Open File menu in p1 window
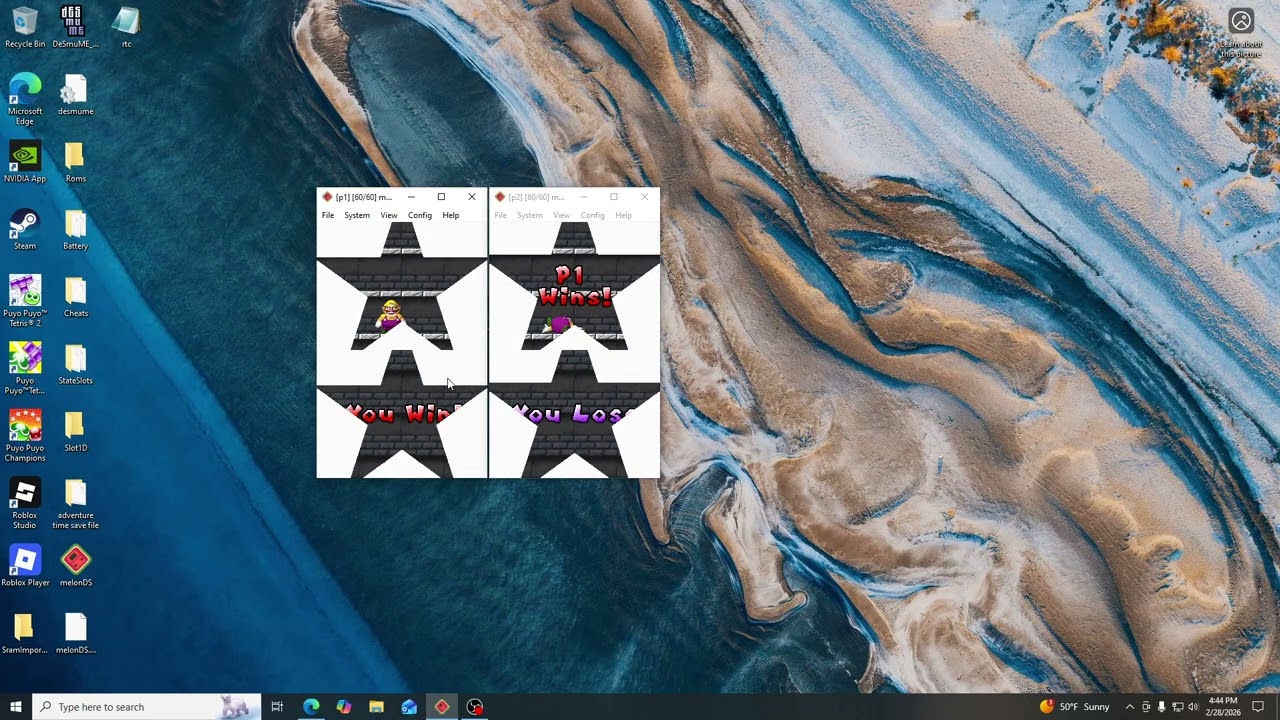1280x720 pixels. click(328, 215)
